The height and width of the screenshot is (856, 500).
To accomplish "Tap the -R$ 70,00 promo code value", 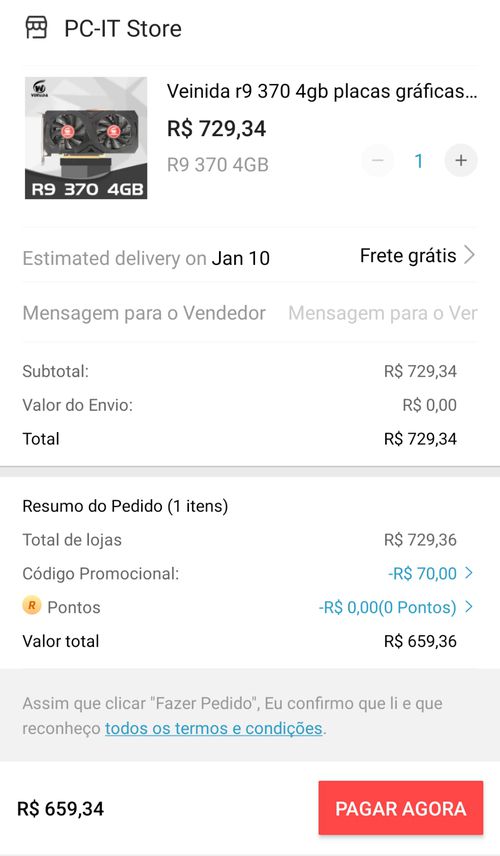I will click(x=422, y=574).
